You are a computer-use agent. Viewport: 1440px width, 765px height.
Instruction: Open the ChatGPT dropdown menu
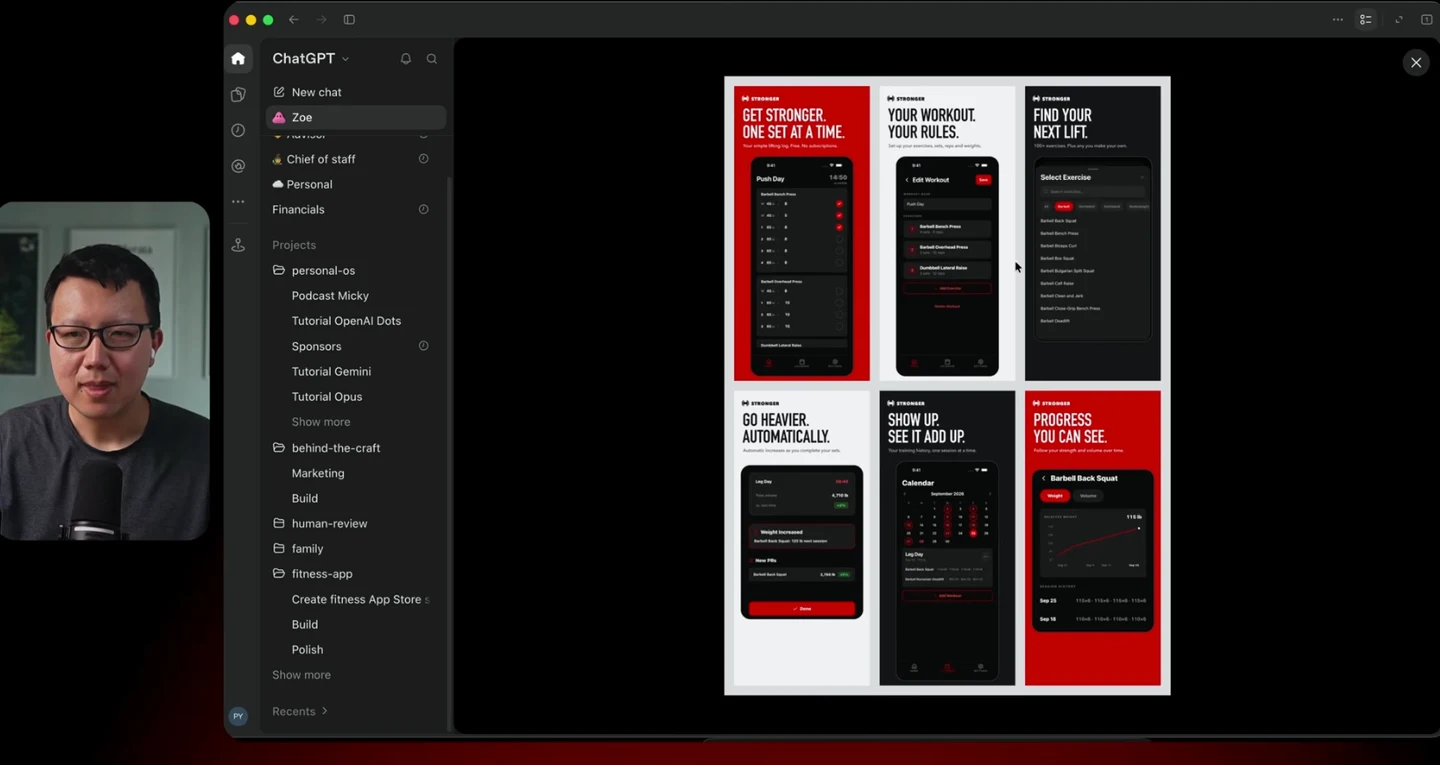pyautogui.click(x=311, y=59)
